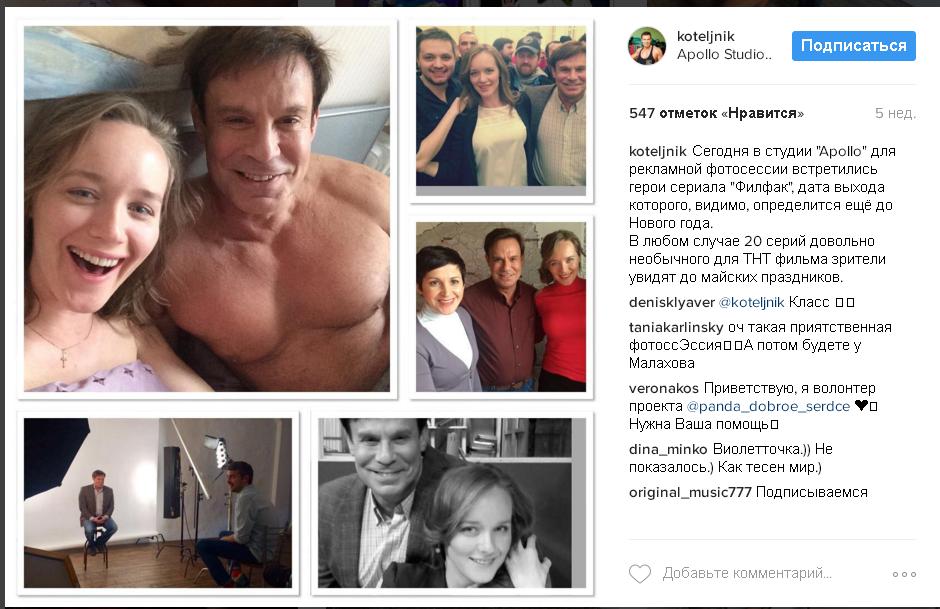View the 547 отметок «Нравится» list
This screenshot has height=609, width=940.
coord(716,113)
